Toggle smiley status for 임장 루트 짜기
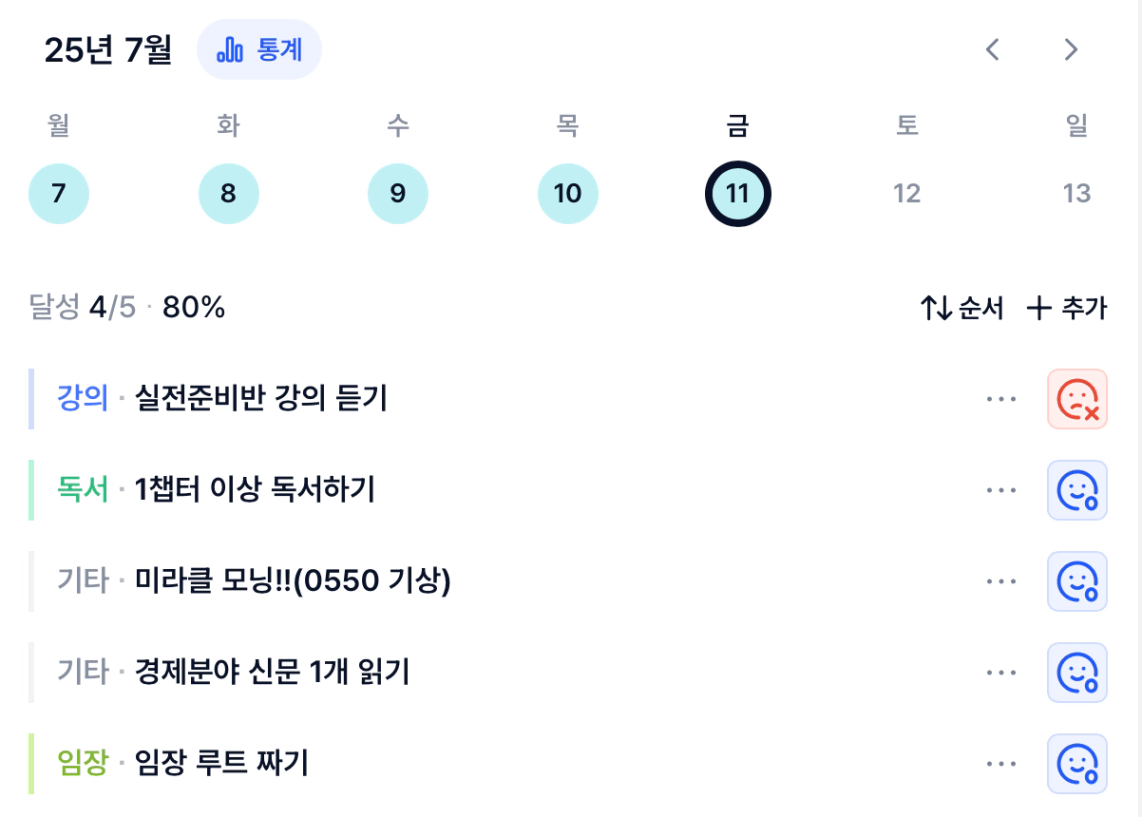Viewport: 1142px width, 817px height. tap(1077, 763)
